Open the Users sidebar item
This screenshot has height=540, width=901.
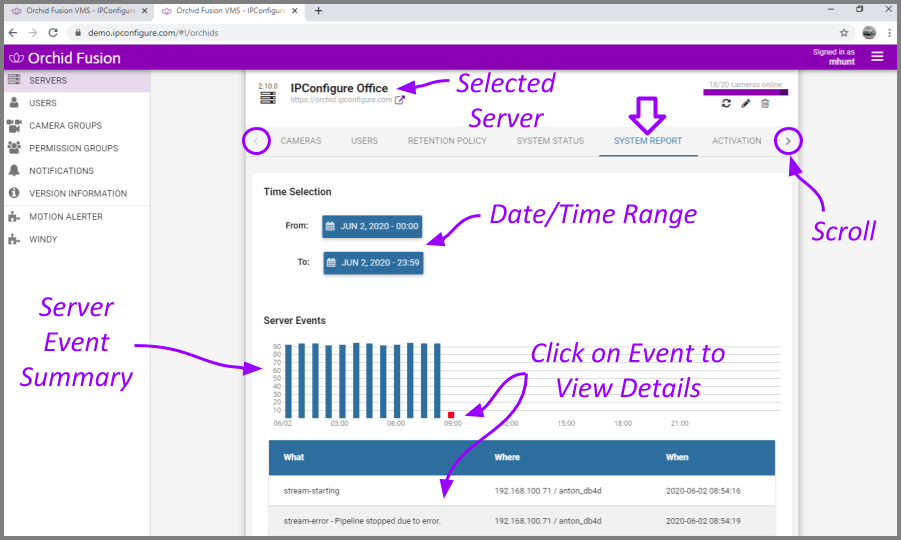(x=77, y=103)
